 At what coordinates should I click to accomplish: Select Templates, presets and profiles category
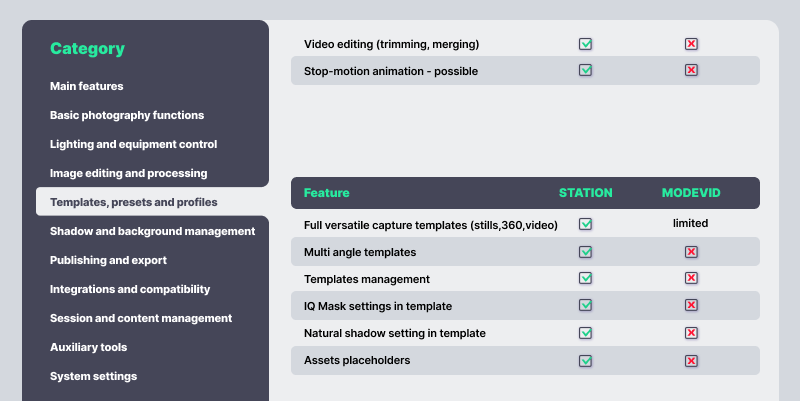click(x=134, y=202)
